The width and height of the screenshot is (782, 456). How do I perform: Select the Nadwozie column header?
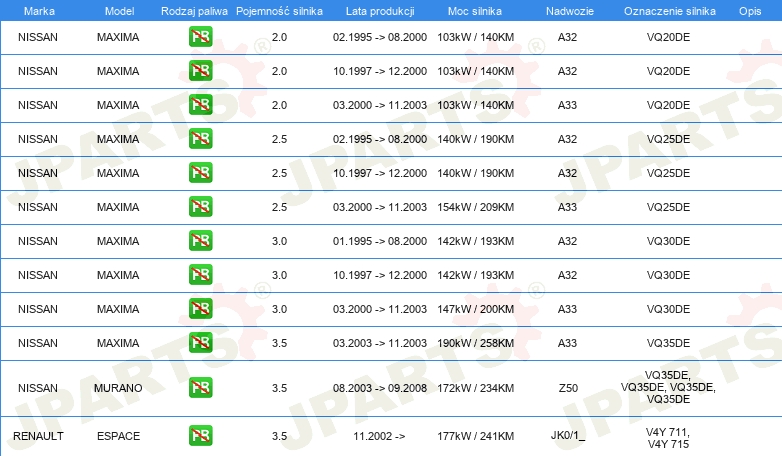(x=570, y=11)
